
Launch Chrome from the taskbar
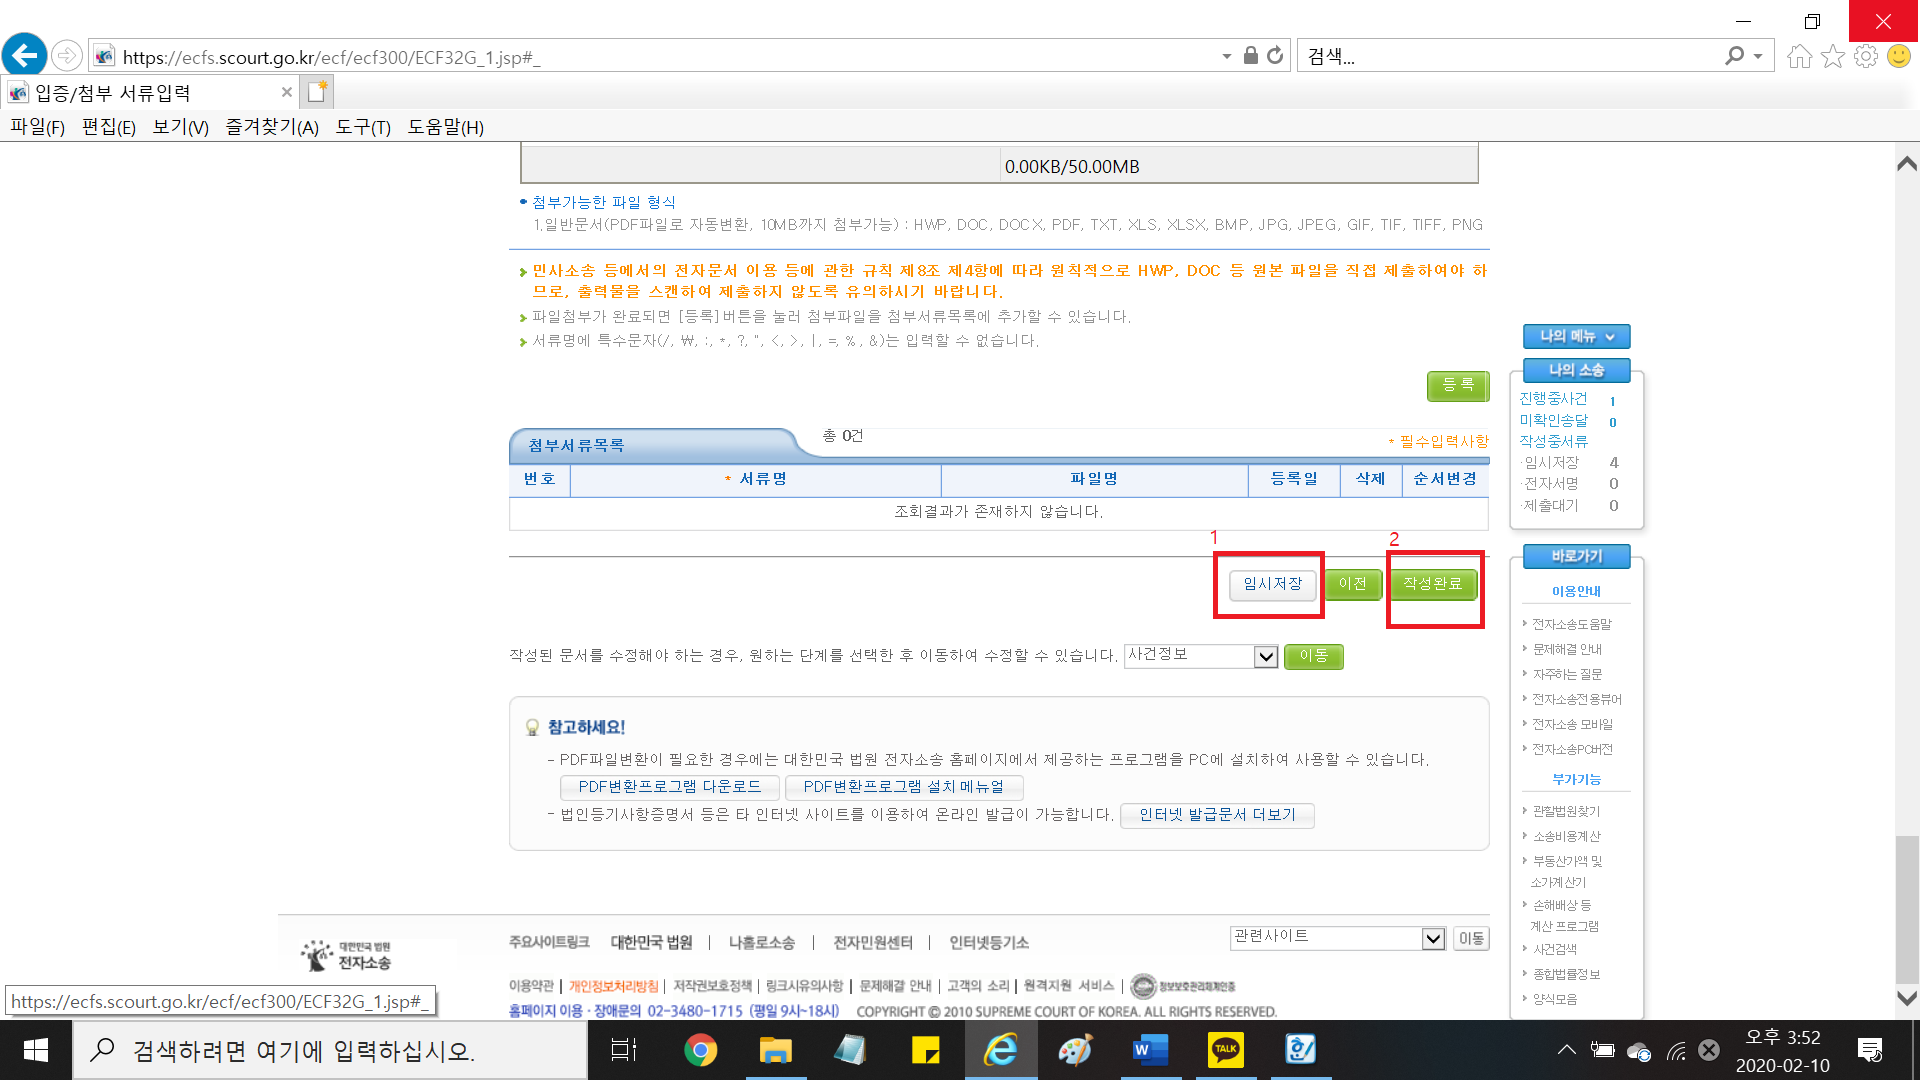[700, 1050]
